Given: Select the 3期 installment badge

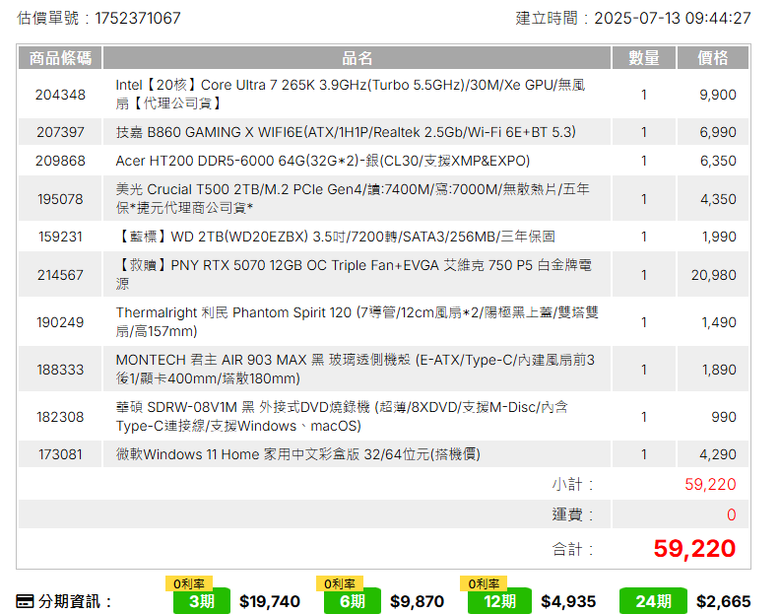Looking at the screenshot, I should point(201,601).
